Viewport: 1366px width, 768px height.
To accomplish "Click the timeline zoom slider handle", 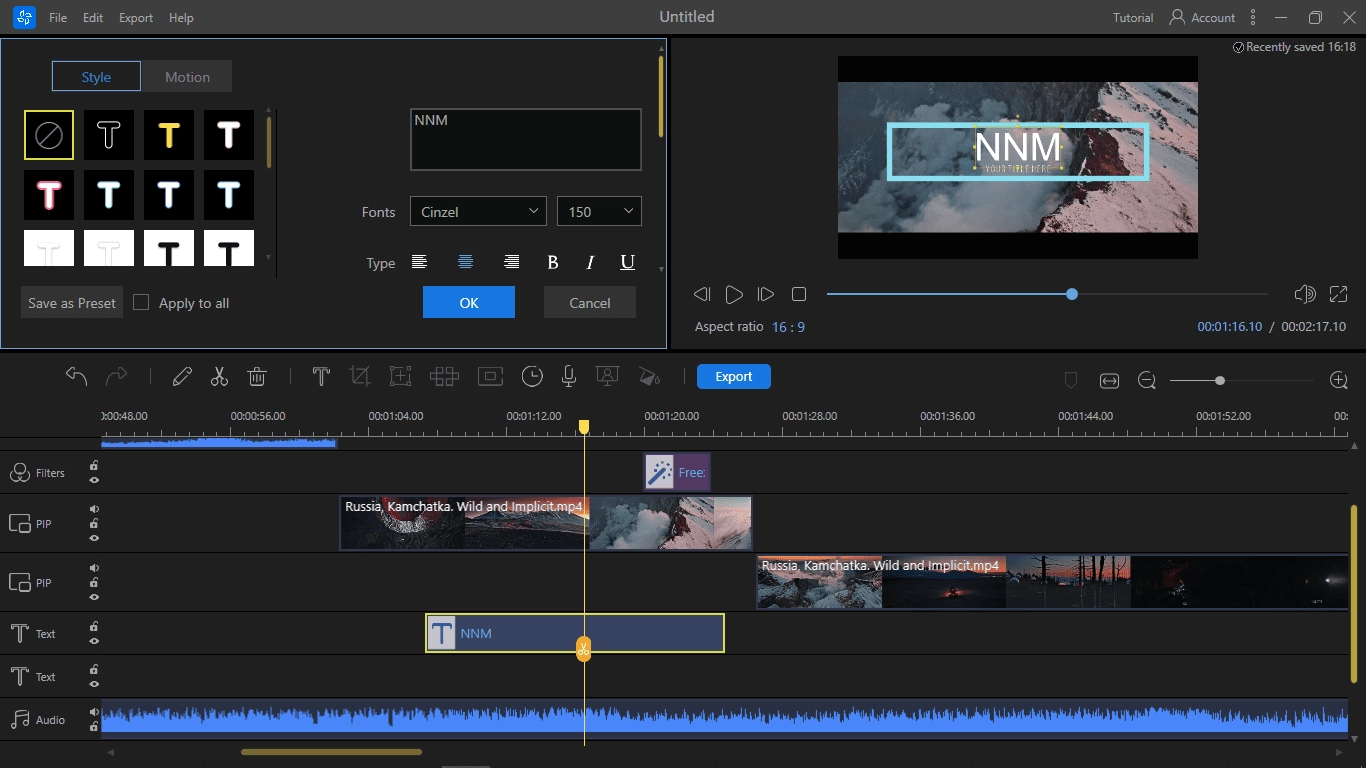I will point(1220,380).
